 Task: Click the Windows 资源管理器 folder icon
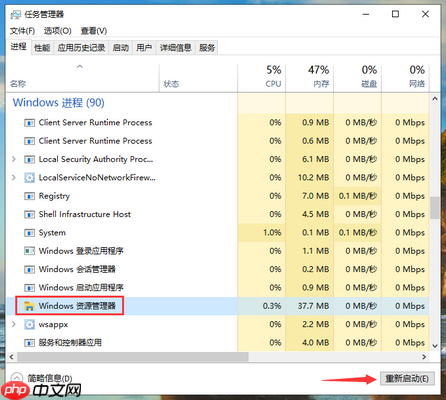tap(29, 306)
